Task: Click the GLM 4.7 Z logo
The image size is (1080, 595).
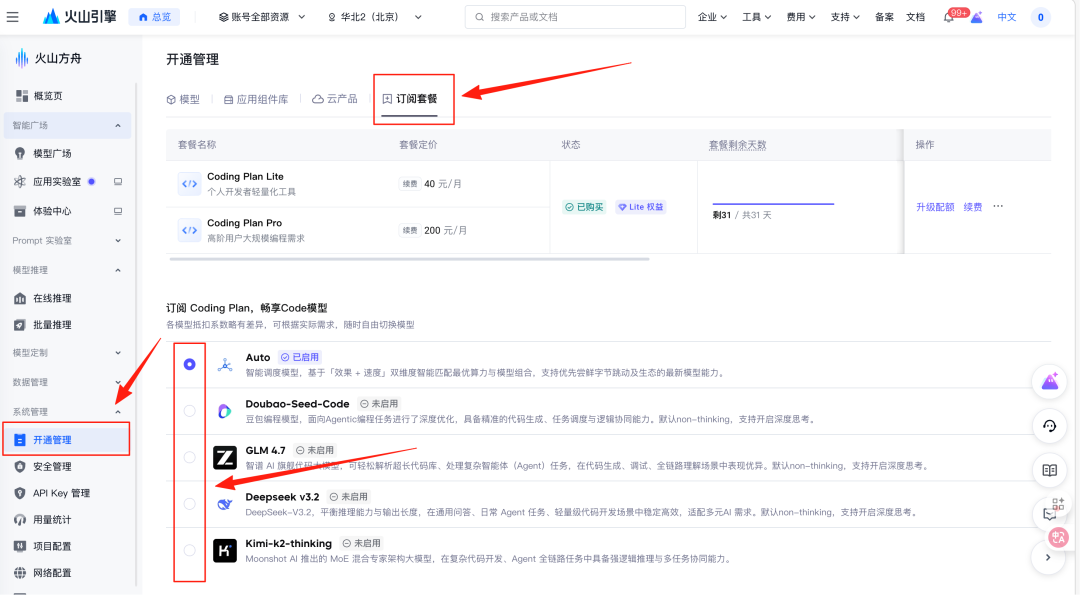Action: [225, 457]
